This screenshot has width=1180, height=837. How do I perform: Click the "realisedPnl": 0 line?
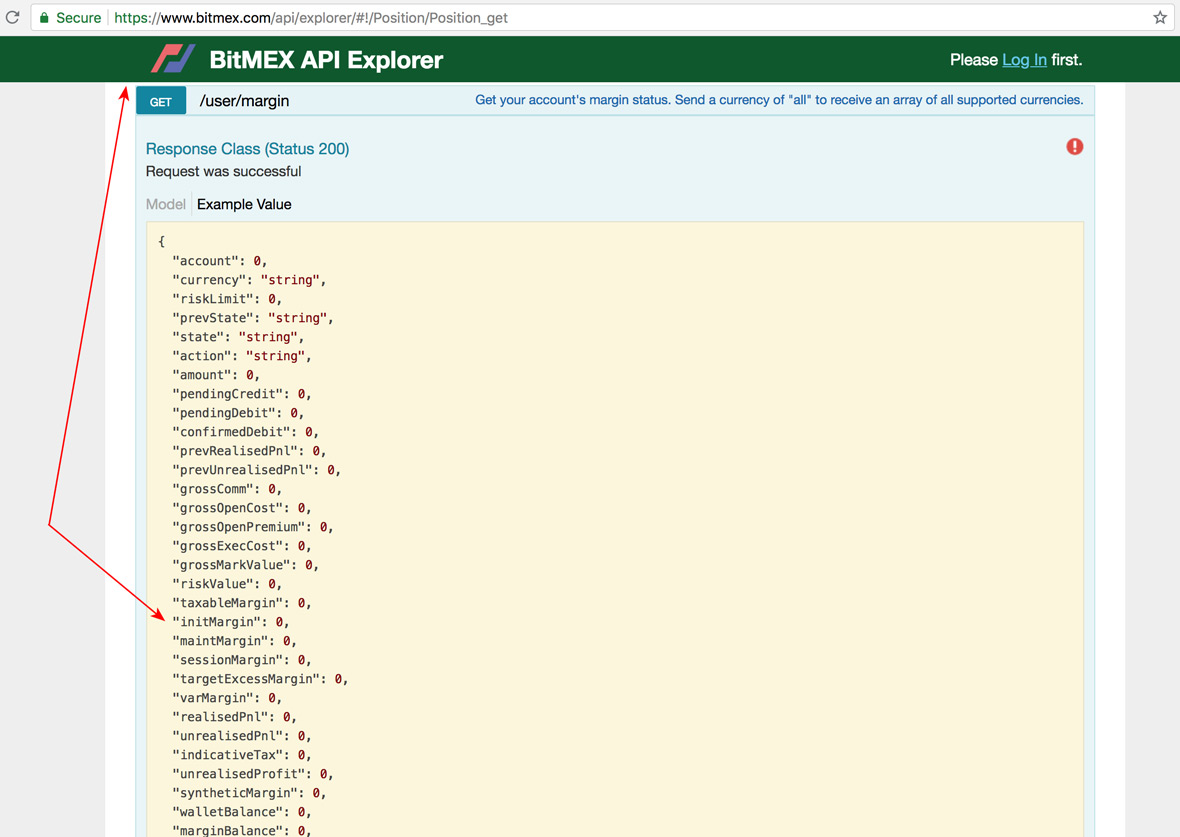coord(235,717)
